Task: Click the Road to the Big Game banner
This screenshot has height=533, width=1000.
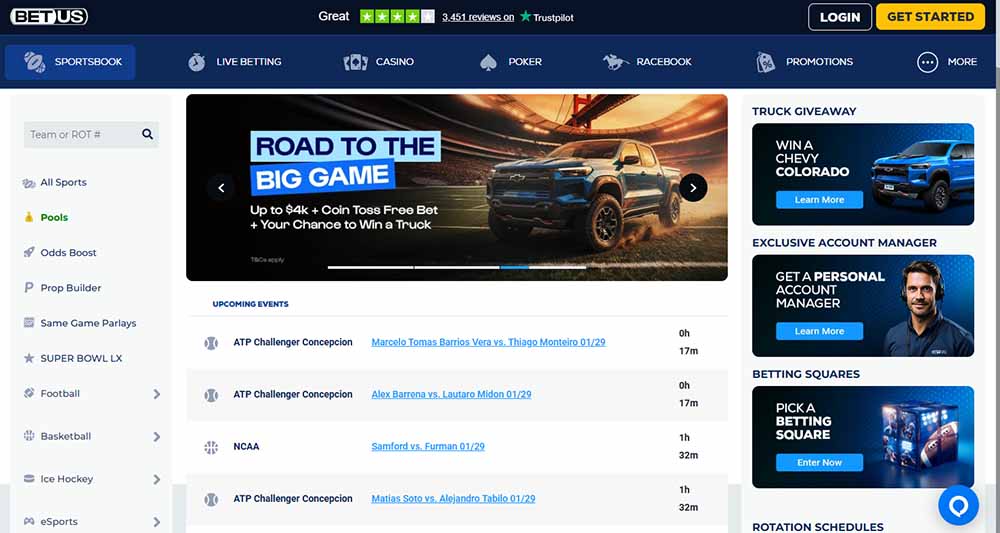Action: pyautogui.click(x=457, y=187)
